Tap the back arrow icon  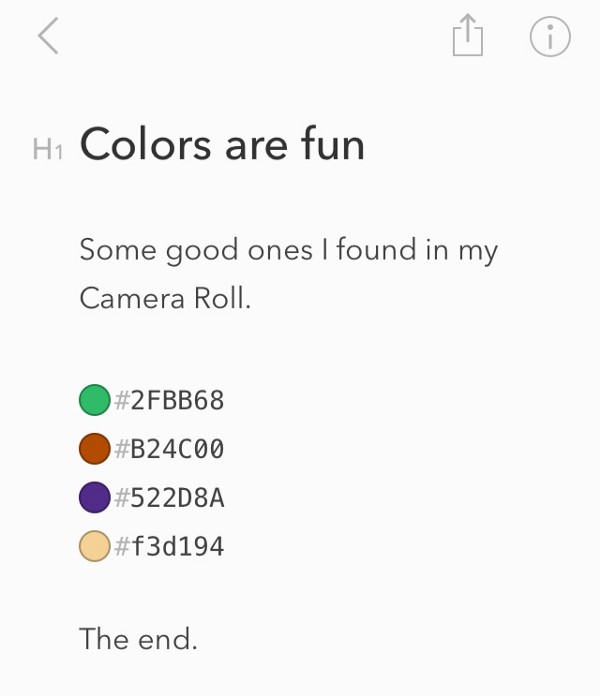(47, 37)
